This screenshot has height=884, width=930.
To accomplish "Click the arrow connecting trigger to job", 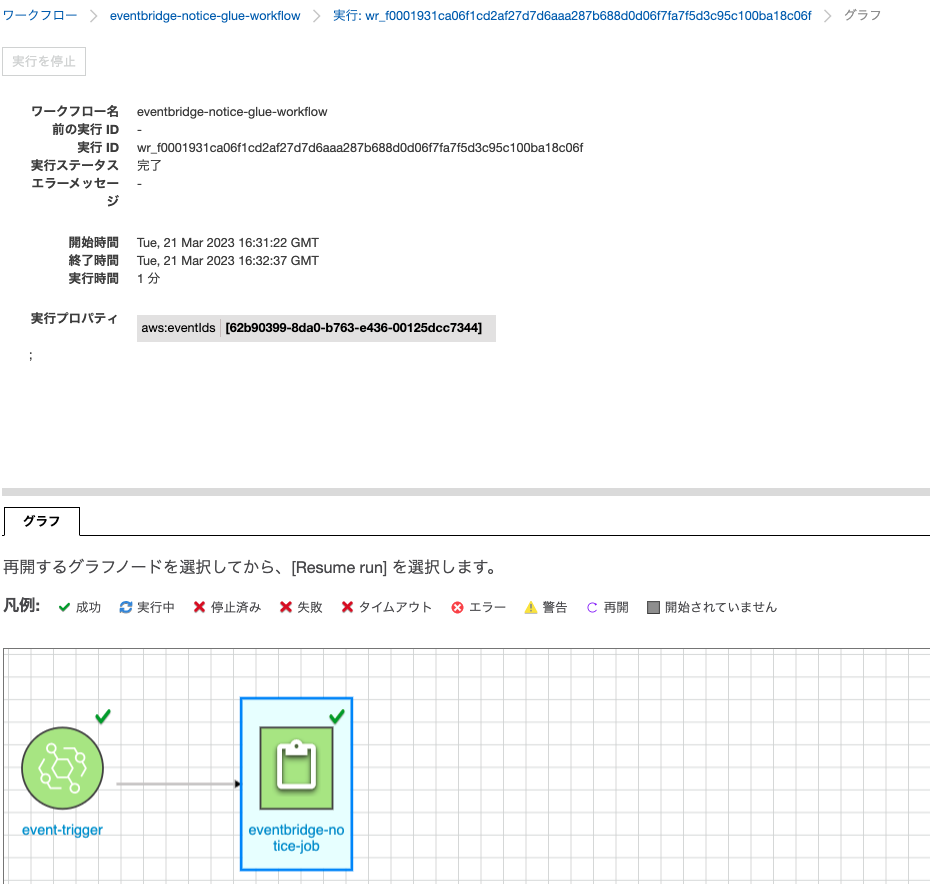I will point(179,784).
